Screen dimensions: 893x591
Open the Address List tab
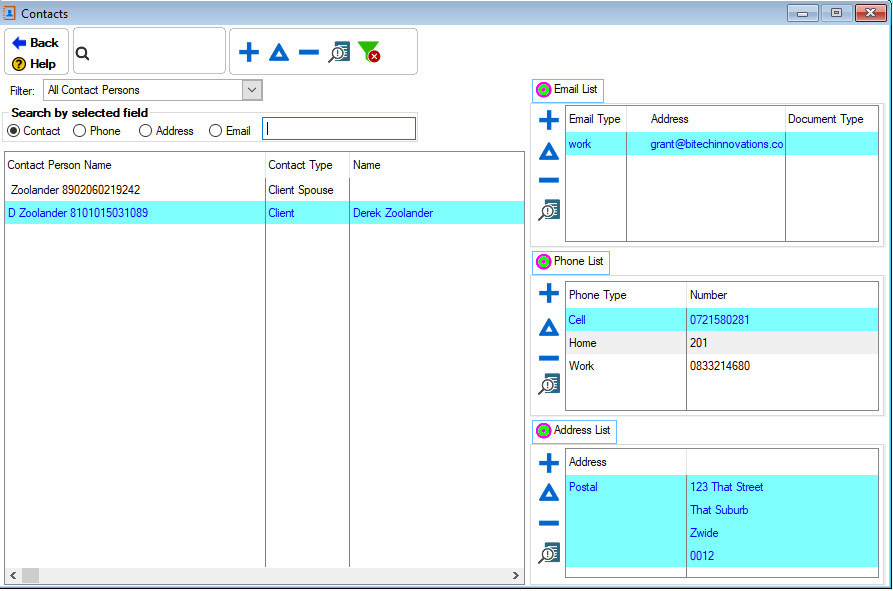click(574, 431)
